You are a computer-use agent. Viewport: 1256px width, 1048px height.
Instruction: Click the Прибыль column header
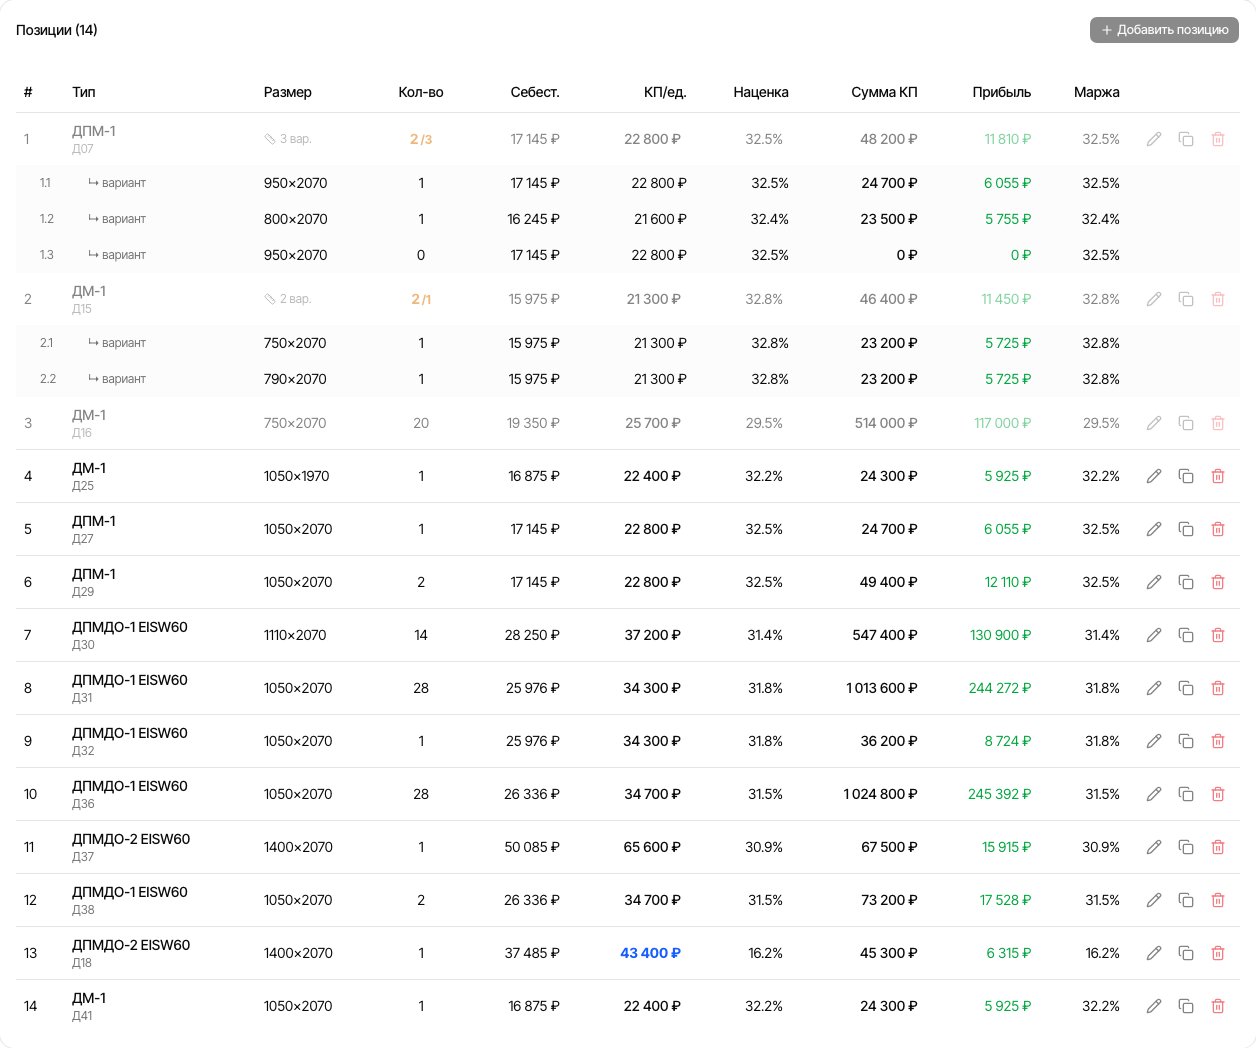point(1002,92)
